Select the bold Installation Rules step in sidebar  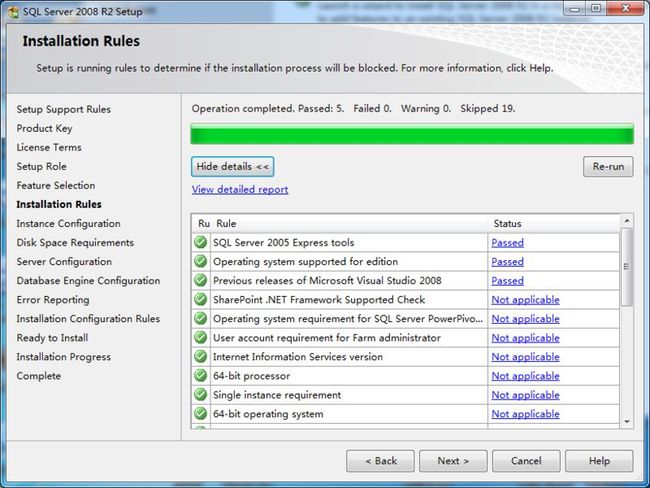coord(59,204)
